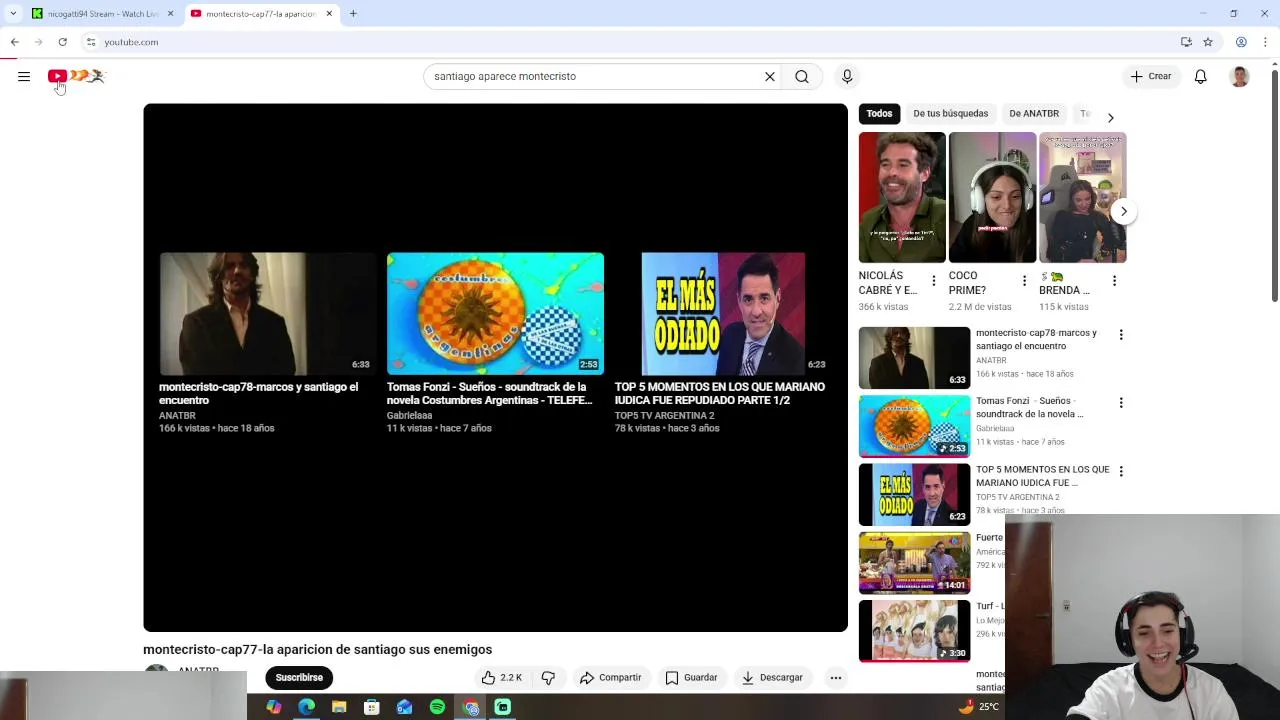The width and height of the screenshot is (1280, 720).
Task: Click the Compartir button
Action: (x=610, y=677)
